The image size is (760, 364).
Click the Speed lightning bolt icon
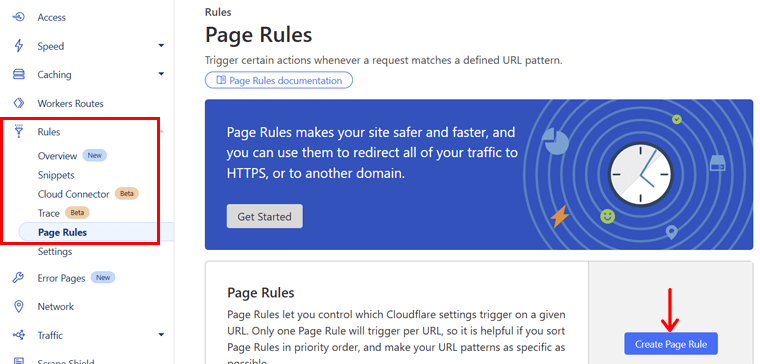coord(19,46)
